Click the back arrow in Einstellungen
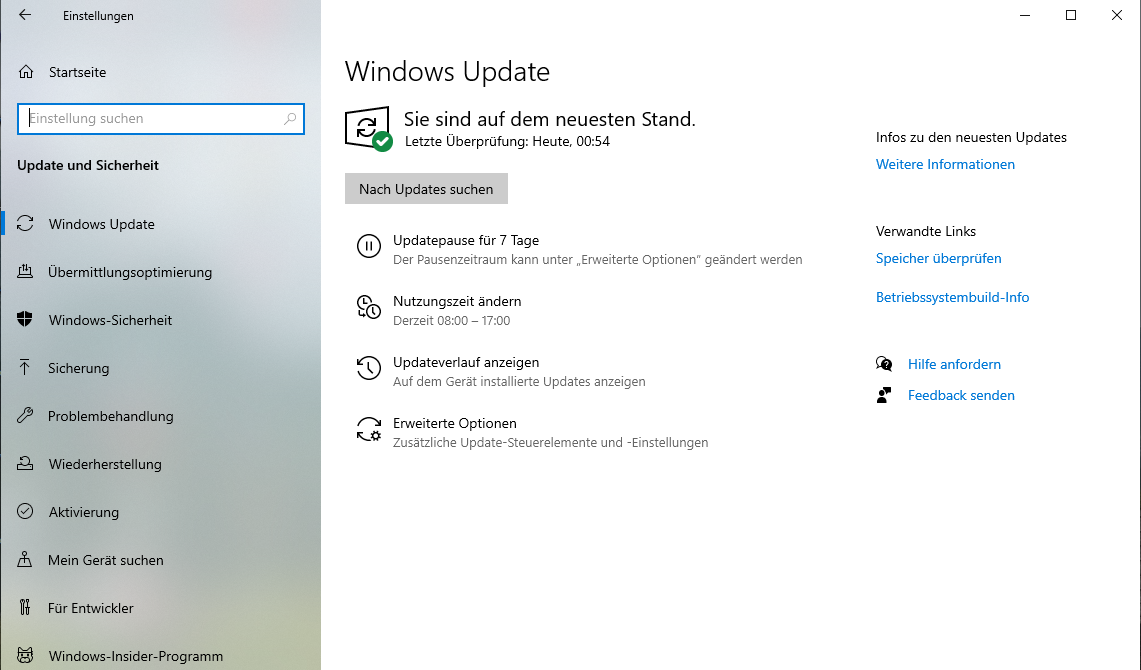 click(x=25, y=15)
